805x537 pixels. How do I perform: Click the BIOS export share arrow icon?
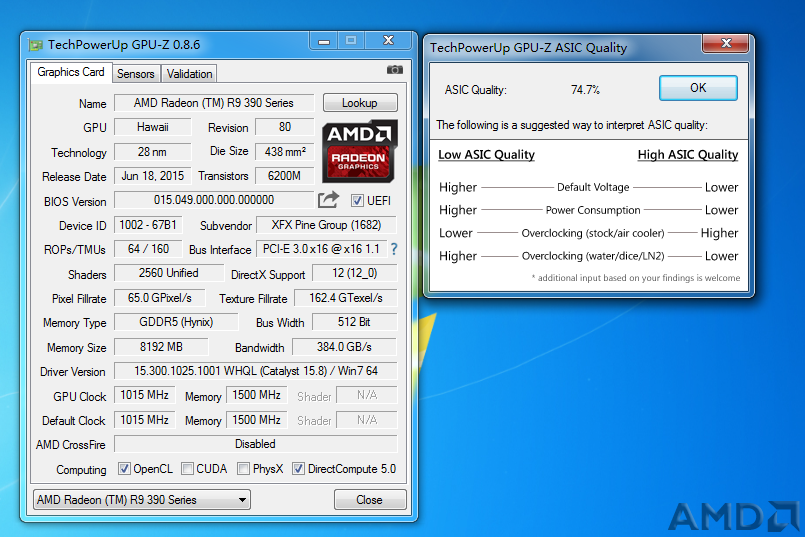coord(329,200)
